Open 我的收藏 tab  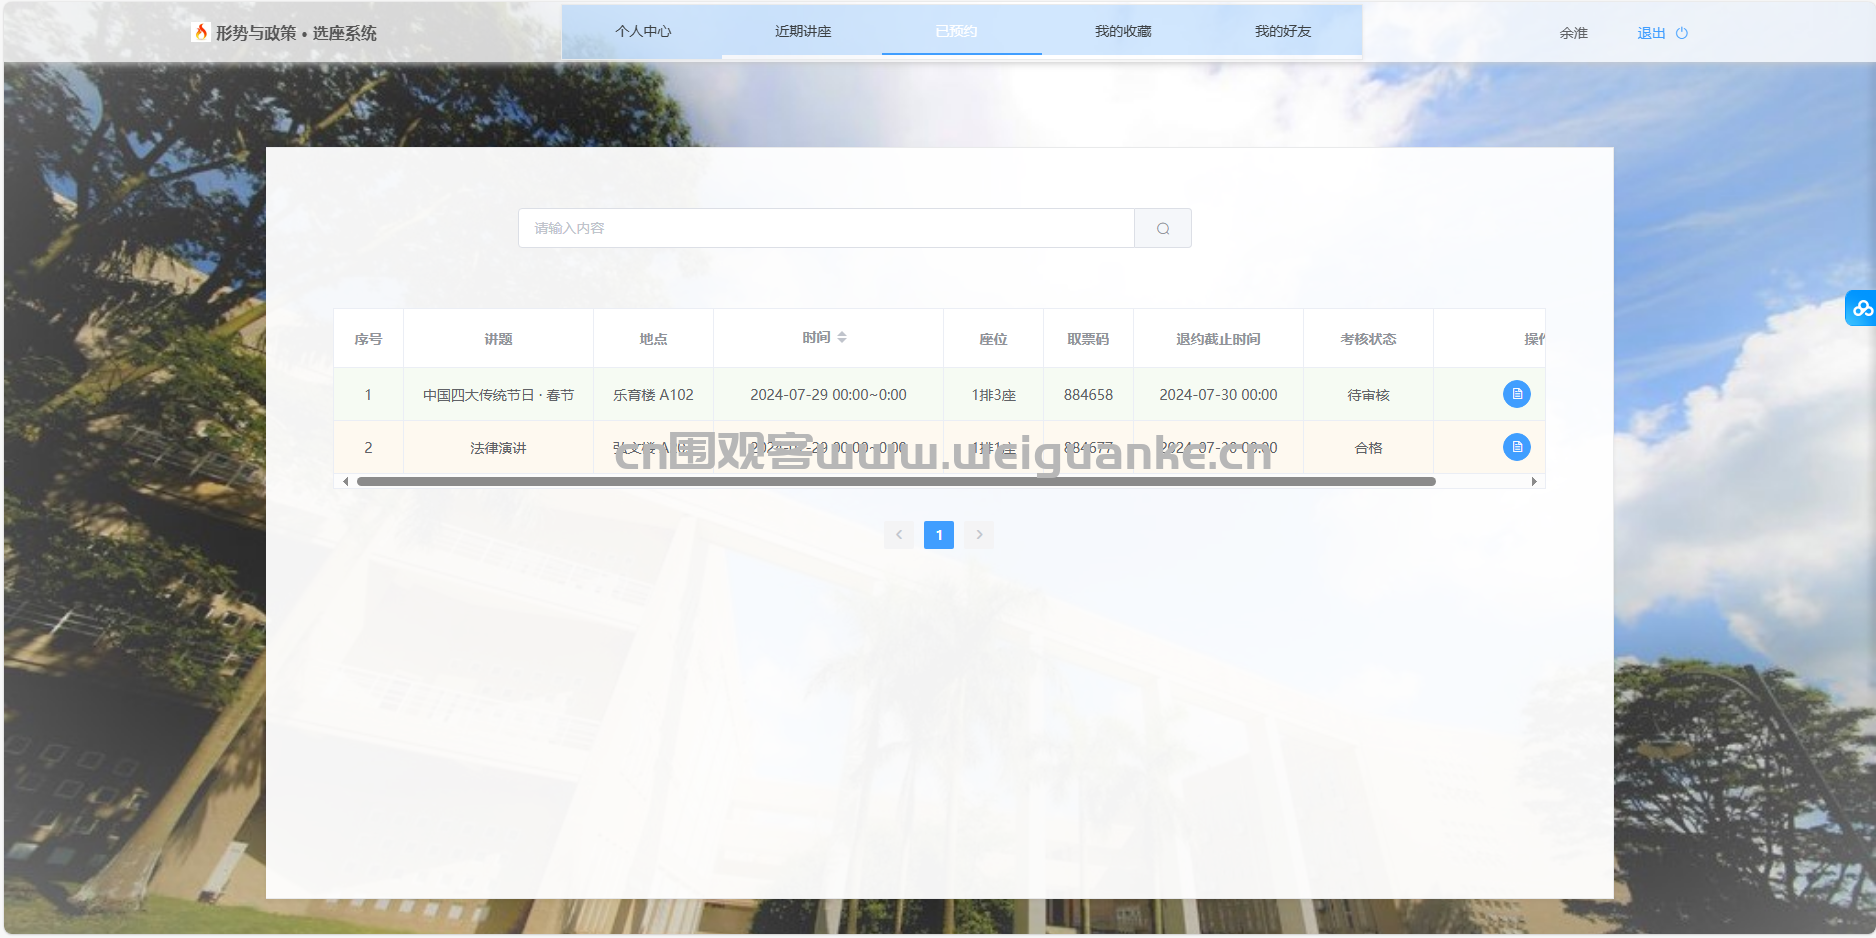tap(1122, 32)
